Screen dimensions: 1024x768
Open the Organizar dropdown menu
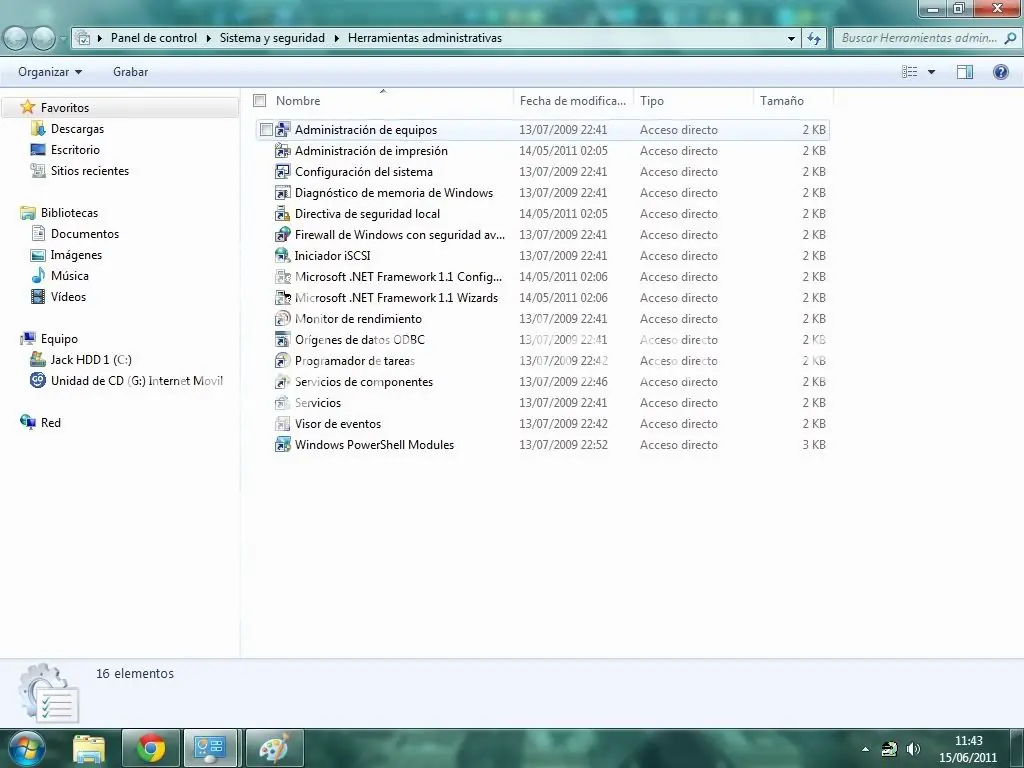pos(50,72)
